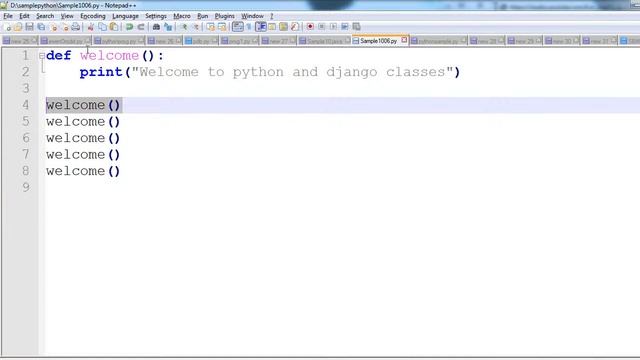Switch to the new 28 tab
640x360 pixels.
[x=487, y=41]
